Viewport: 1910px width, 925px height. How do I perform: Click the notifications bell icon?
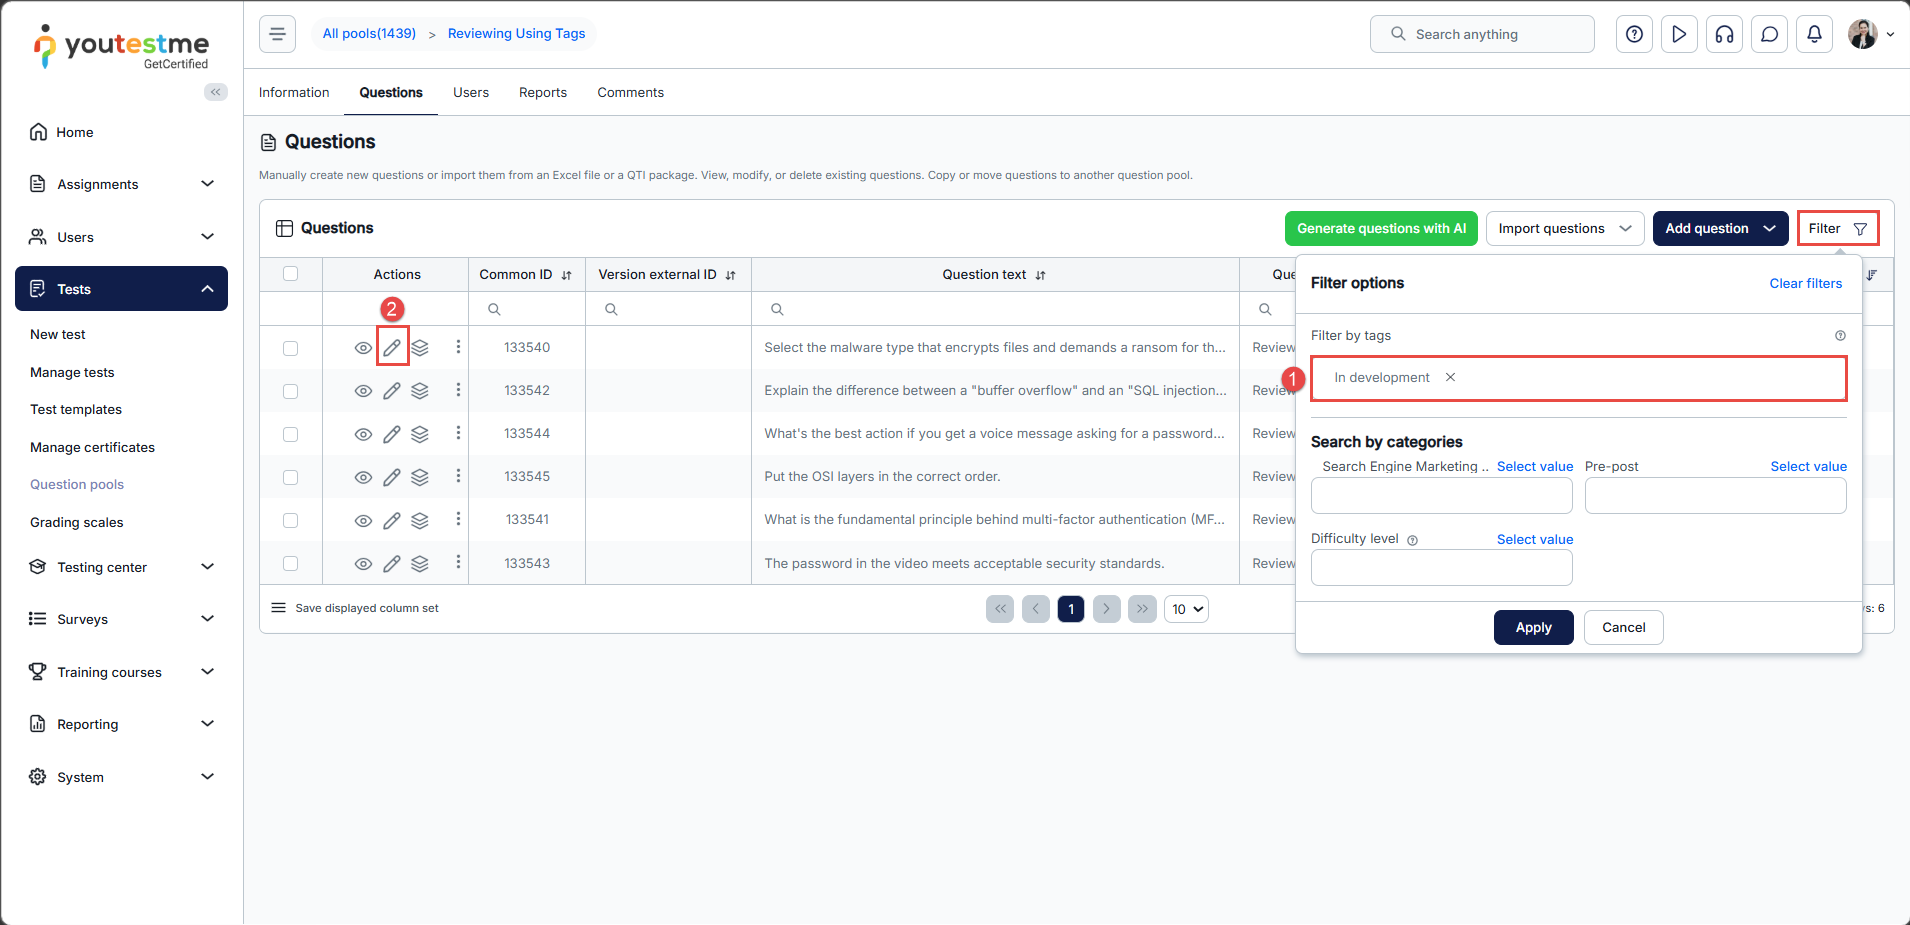click(1814, 34)
